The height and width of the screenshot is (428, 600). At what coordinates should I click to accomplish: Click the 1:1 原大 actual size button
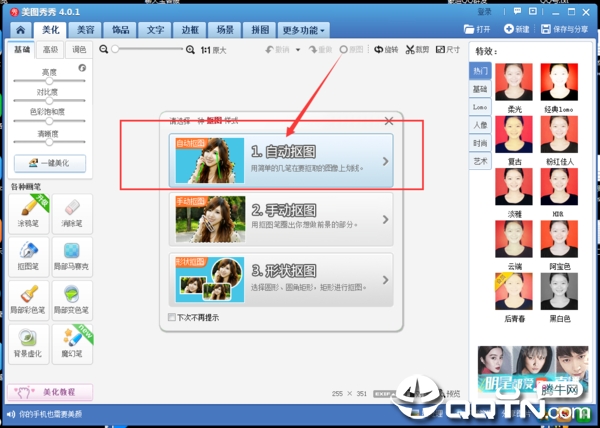214,50
